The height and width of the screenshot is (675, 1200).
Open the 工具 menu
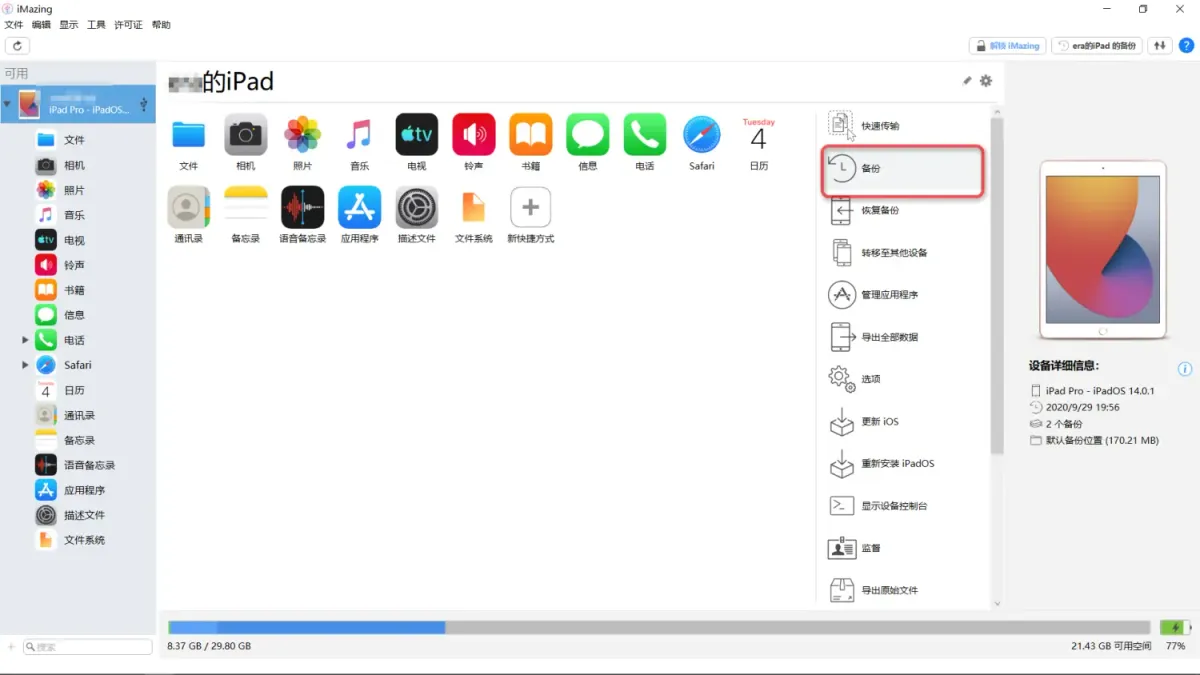[x=96, y=24]
